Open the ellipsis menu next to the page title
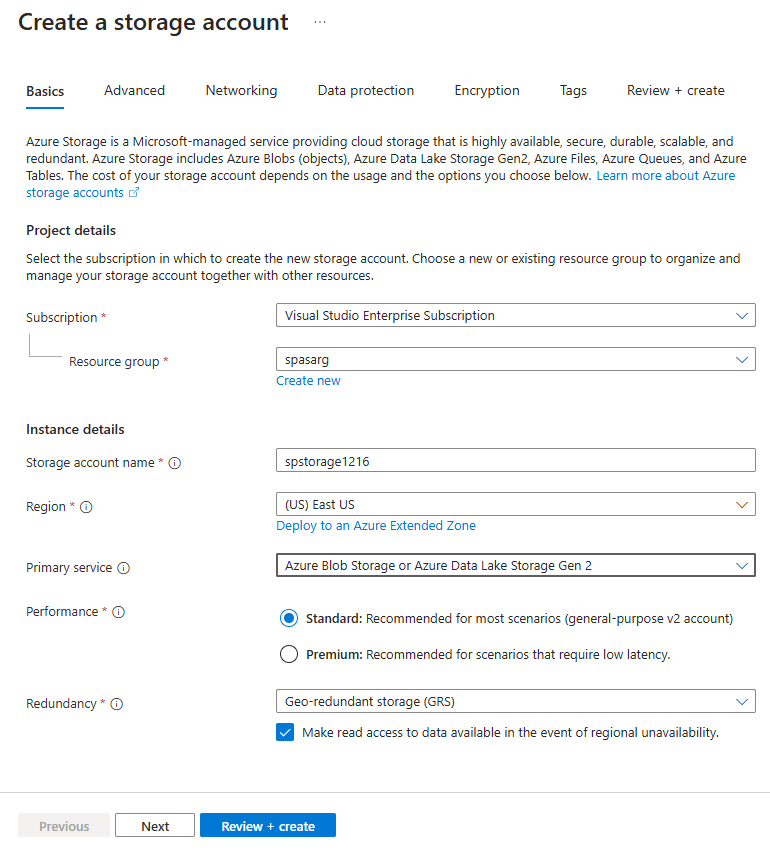This screenshot has width=770, height=850. tap(319, 20)
